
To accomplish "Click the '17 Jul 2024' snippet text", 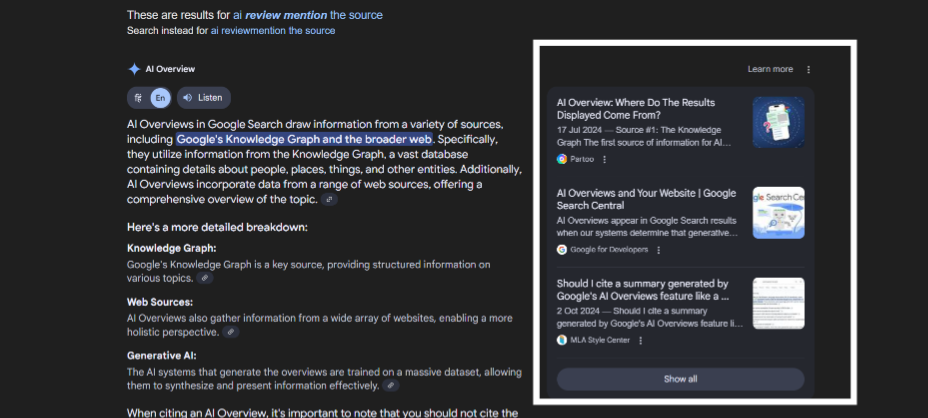I will (579, 130).
